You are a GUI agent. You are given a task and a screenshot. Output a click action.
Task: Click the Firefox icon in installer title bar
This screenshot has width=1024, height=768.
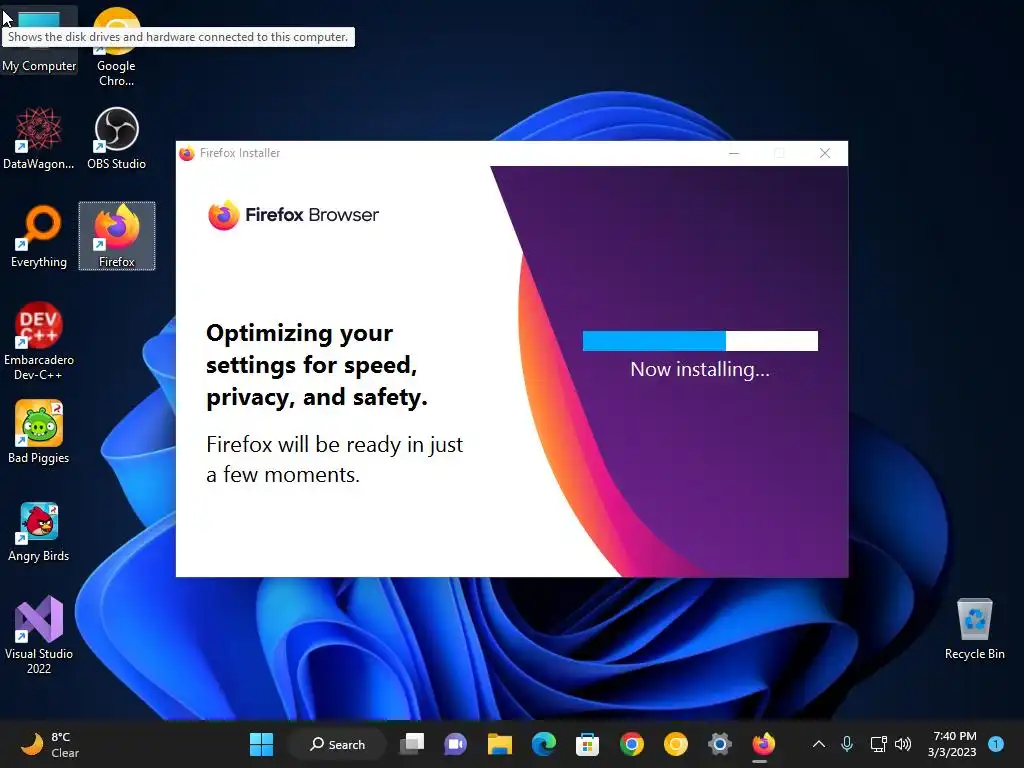(187, 153)
